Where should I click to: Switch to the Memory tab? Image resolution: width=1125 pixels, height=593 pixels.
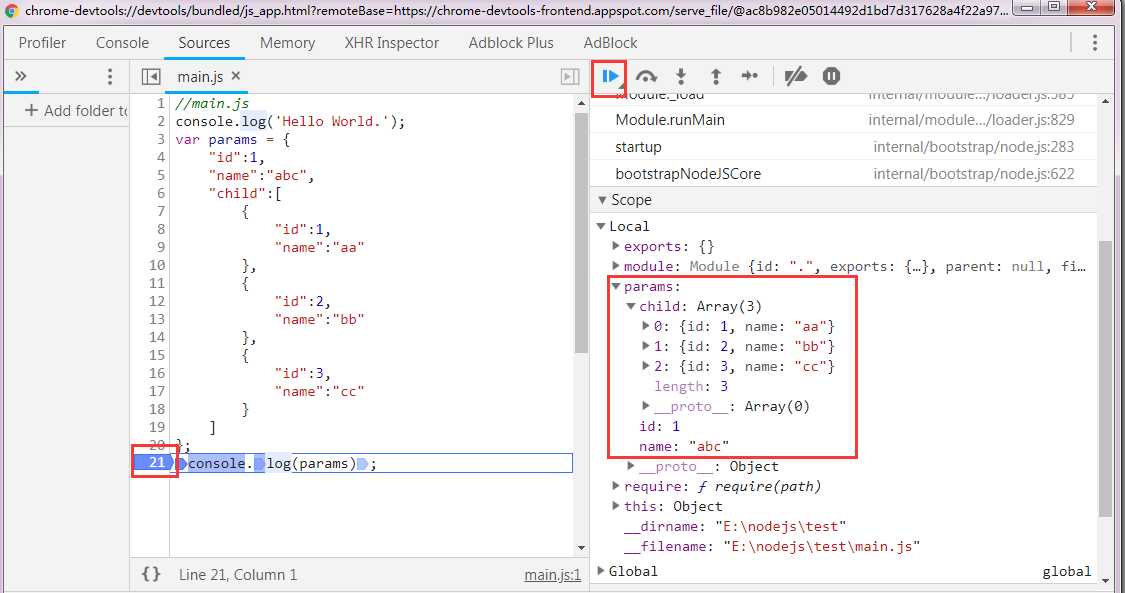(x=288, y=43)
